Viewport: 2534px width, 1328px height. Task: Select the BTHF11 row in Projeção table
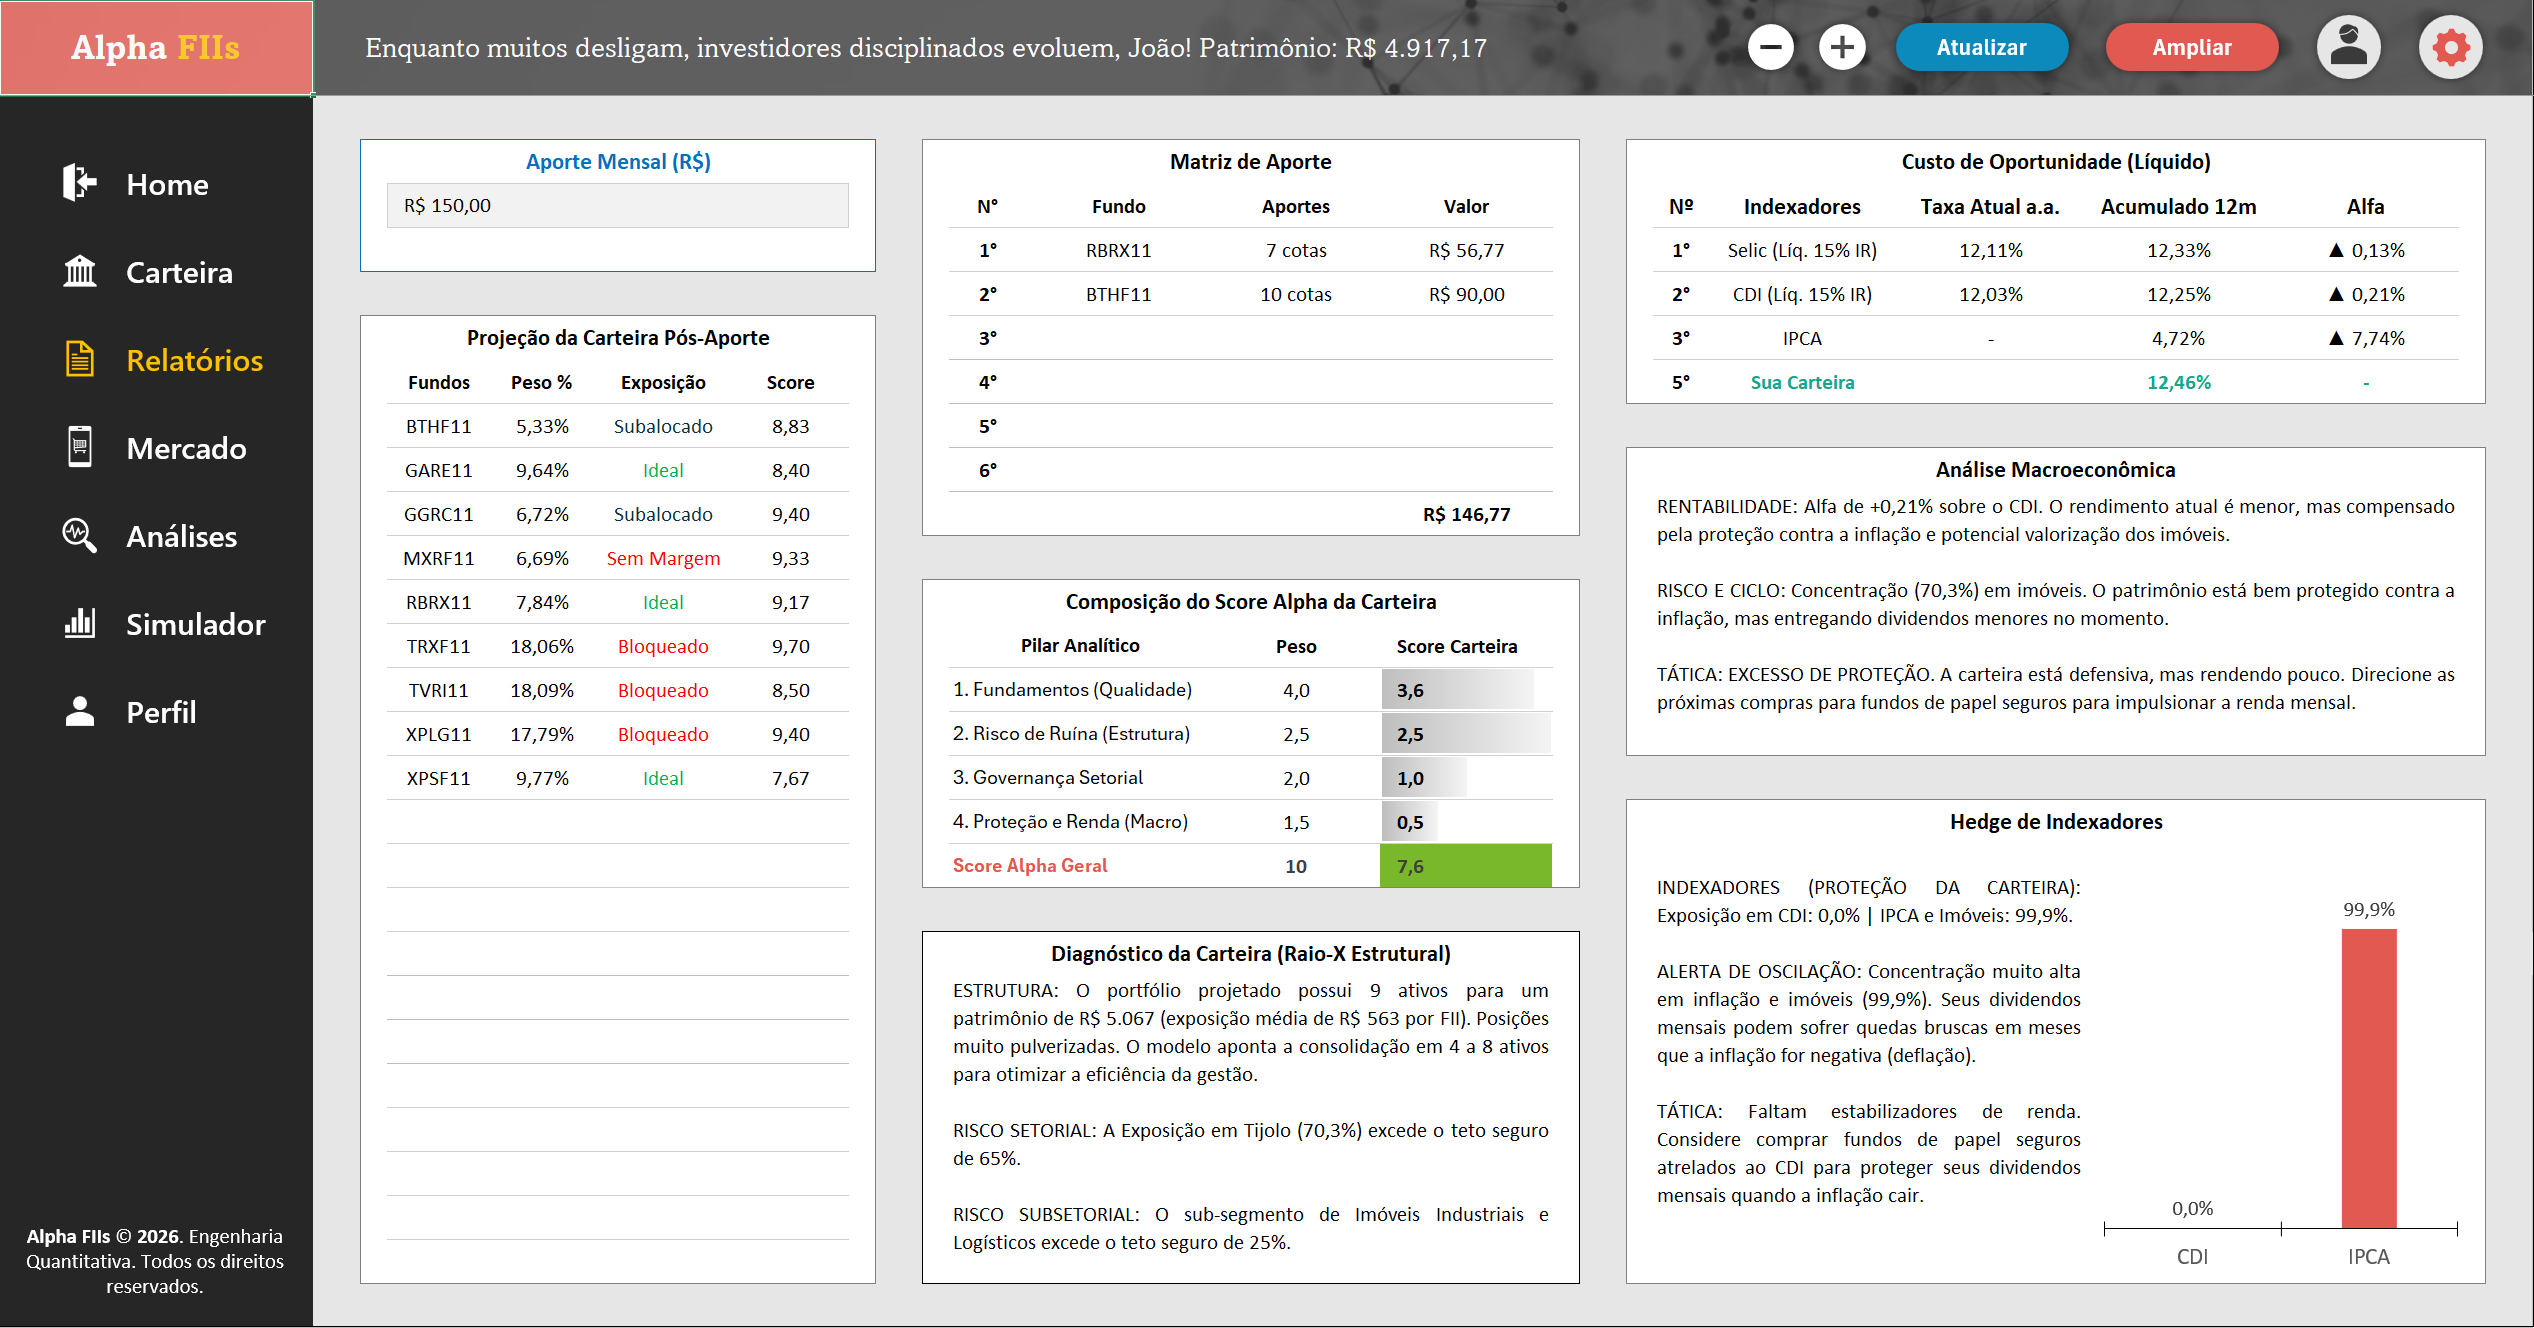[x=618, y=426]
